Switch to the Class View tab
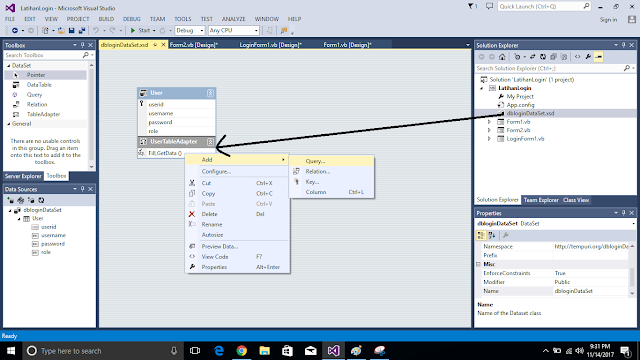This screenshot has height=360, width=640. point(576,200)
